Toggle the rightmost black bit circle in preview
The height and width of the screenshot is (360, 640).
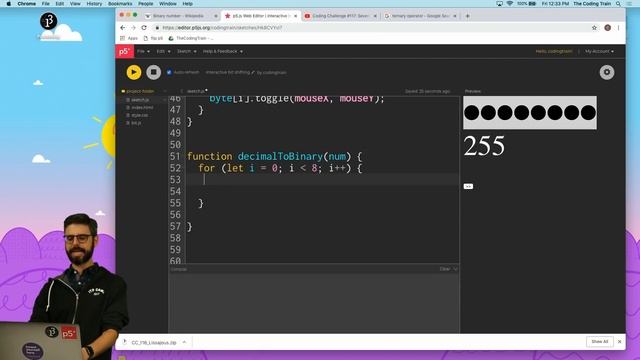tap(588, 113)
